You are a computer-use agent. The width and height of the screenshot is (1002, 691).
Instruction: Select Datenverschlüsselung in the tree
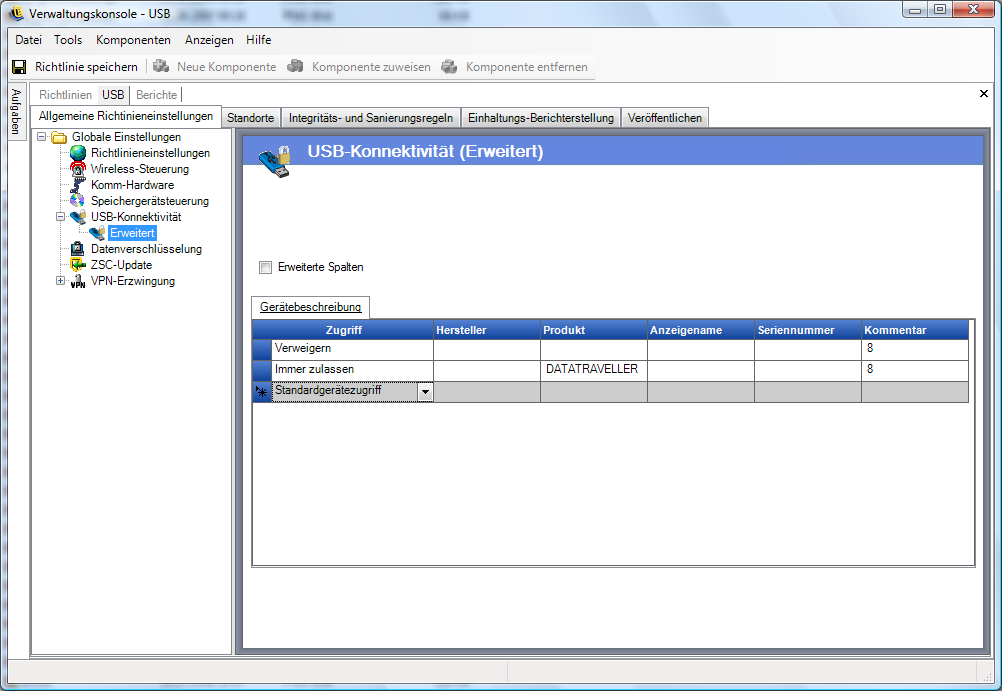[146, 249]
